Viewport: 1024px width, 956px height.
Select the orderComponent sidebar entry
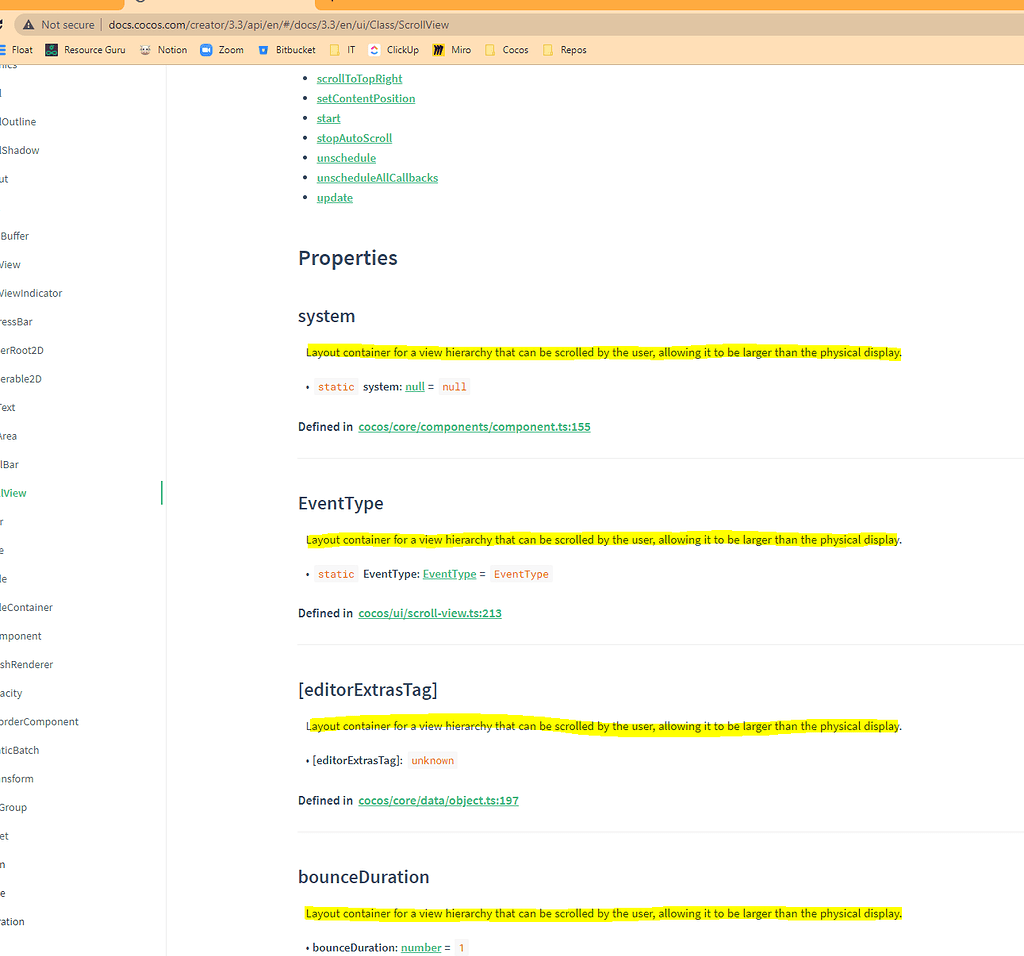tap(39, 722)
